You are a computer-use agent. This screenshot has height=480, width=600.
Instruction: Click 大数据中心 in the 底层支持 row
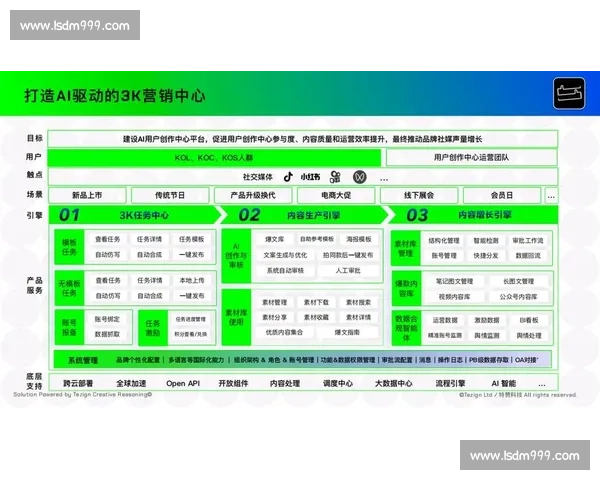(x=394, y=384)
